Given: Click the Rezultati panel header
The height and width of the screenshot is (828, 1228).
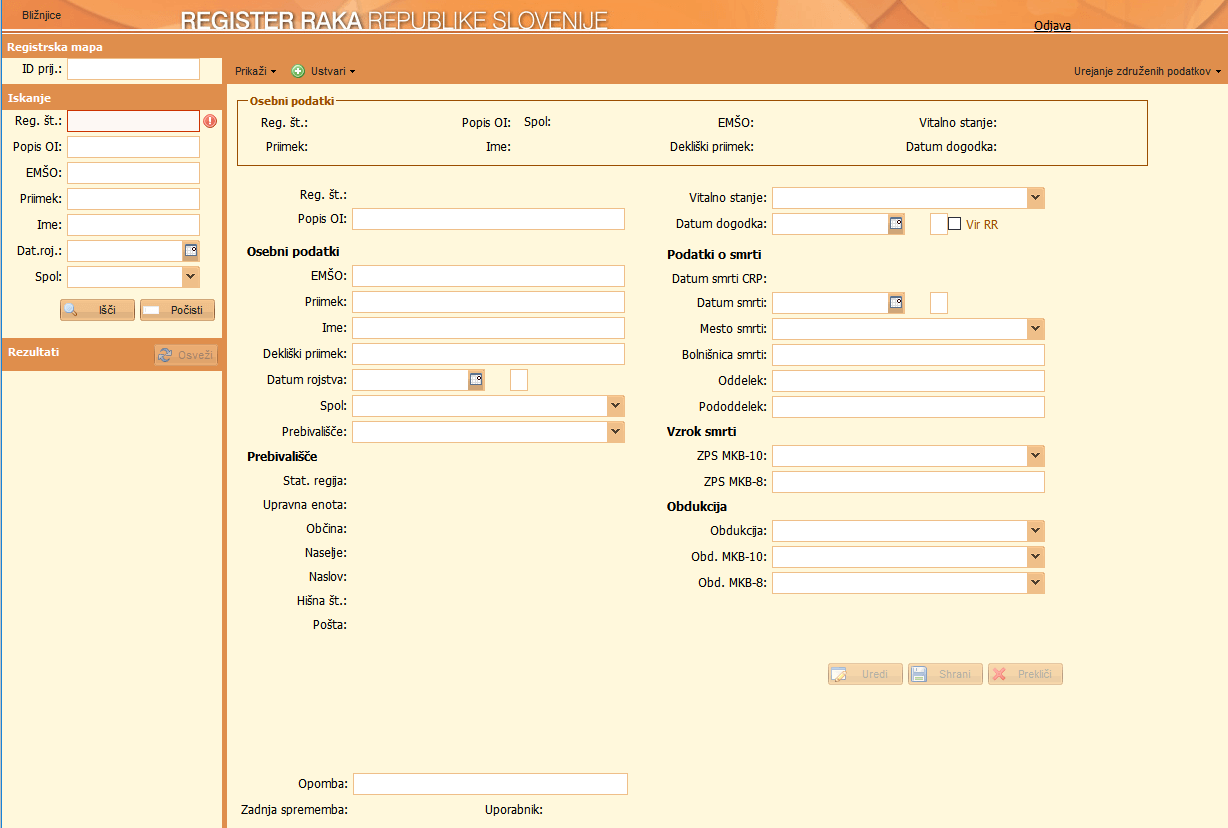Looking at the screenshot, I should [112, 354].
